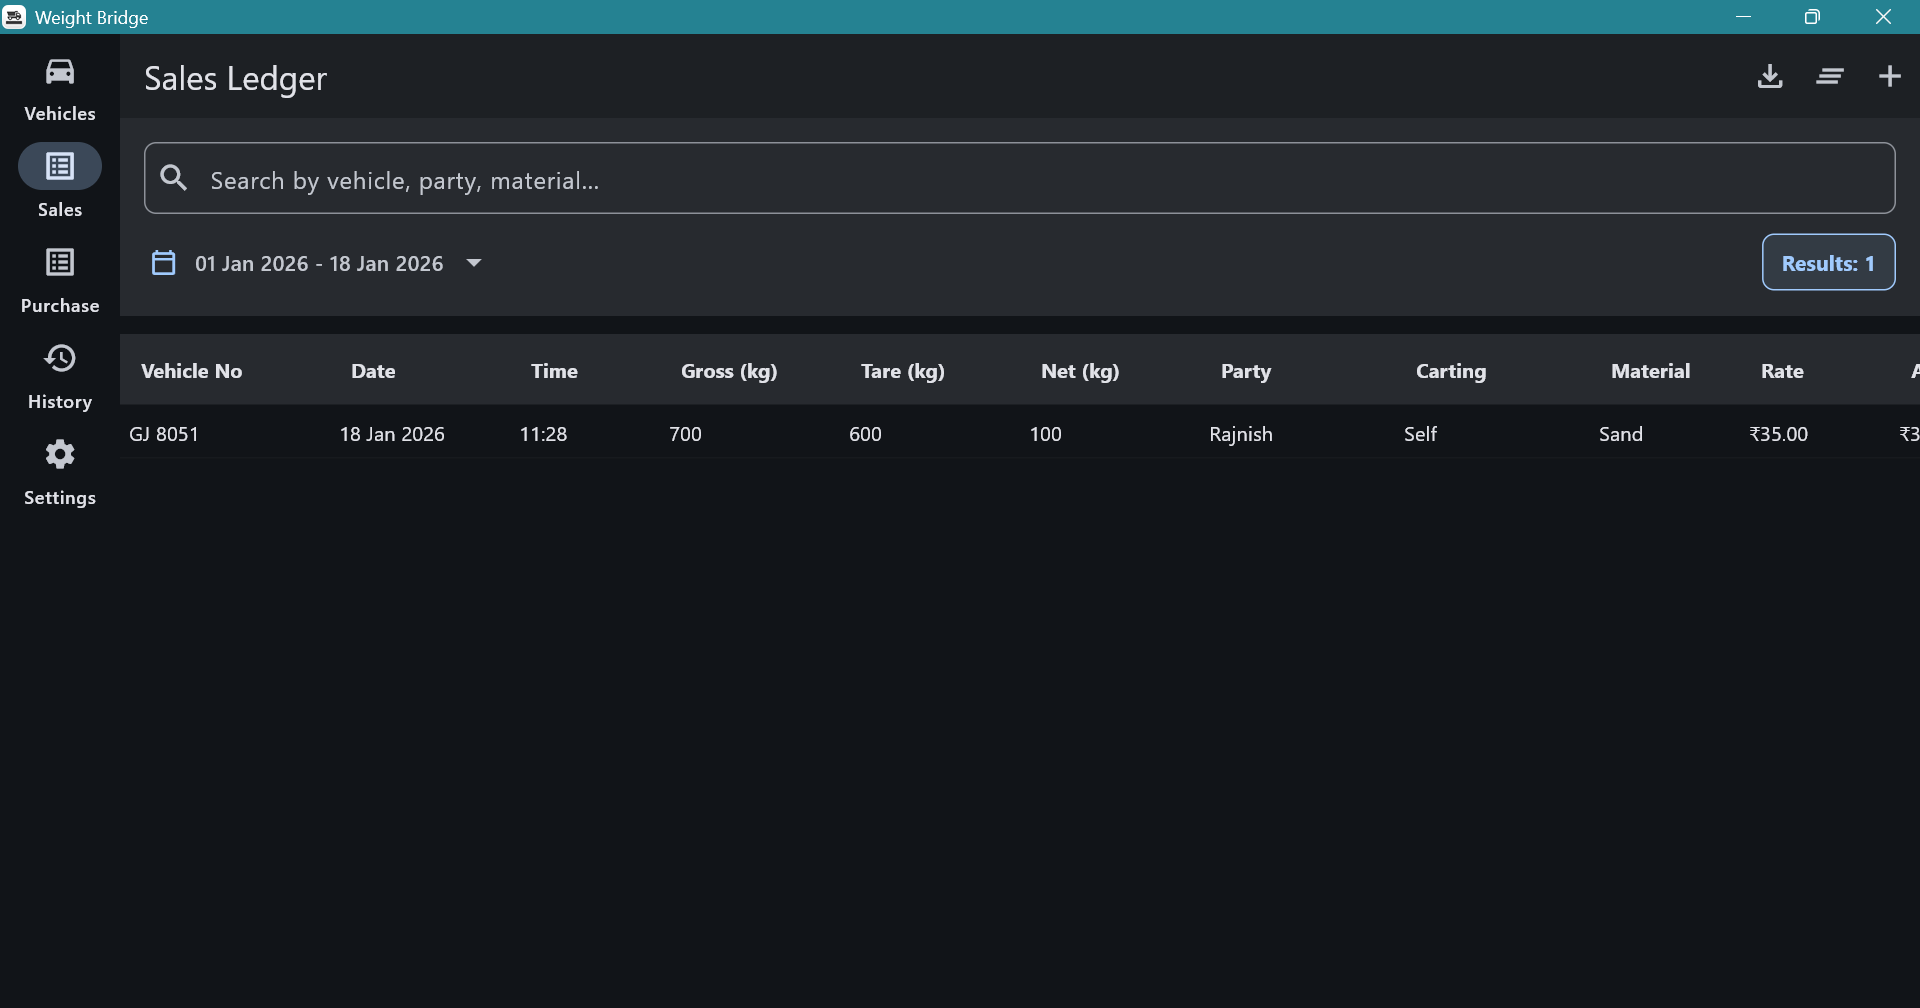This screenshot has width=1920, height=1008.
Task: Sort by Vehicle No column header
Action: (x=192, y=371)
